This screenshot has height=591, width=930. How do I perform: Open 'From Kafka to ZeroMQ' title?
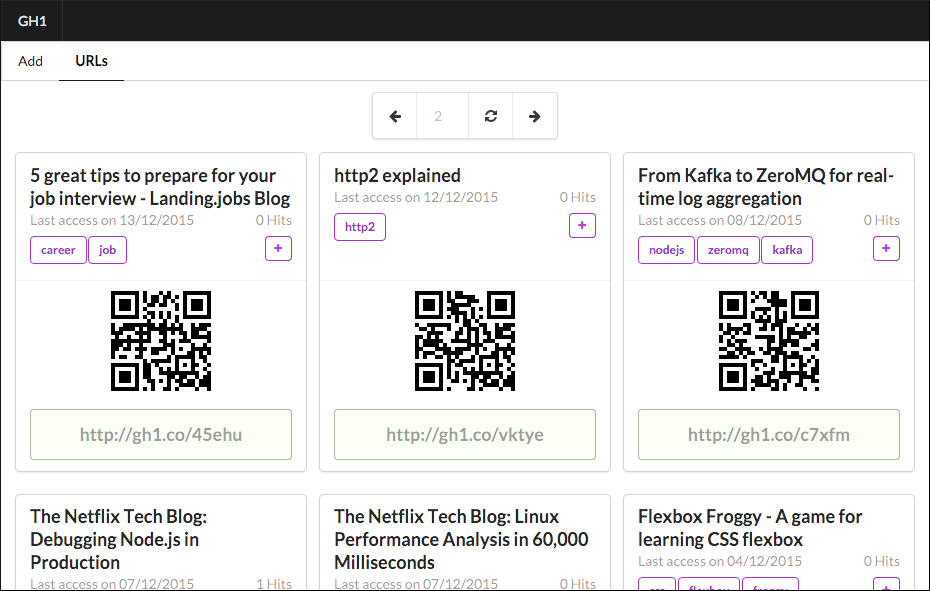[766, 187]
